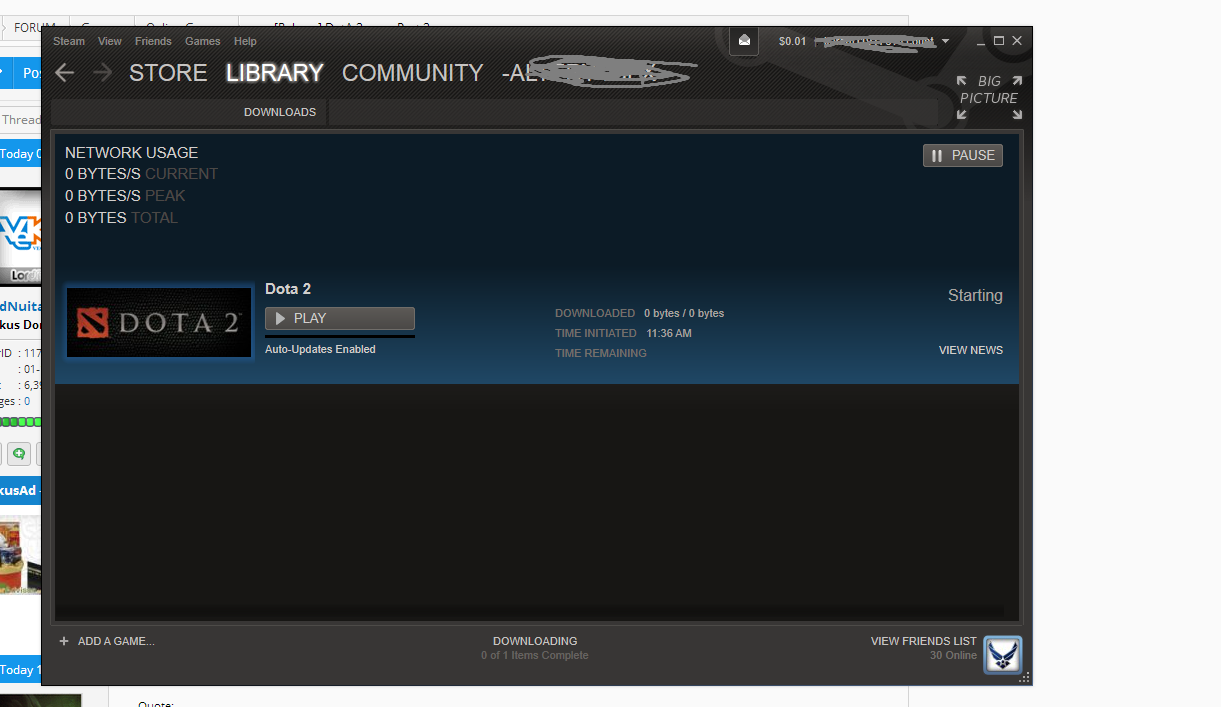Click '0 BYTES/S PEAK' network usage line
The image size is (1221, 707).
[125, 196]
